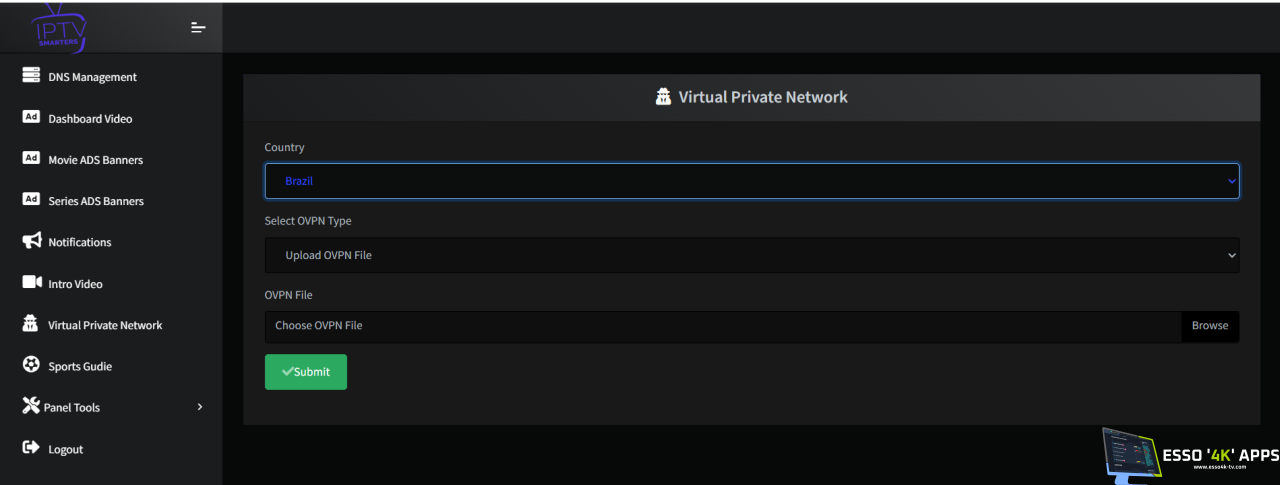Click the Notifications megaphone icon
Image resolution: width=1280 pixels, height=485 pixels.
tap(31, 241)
